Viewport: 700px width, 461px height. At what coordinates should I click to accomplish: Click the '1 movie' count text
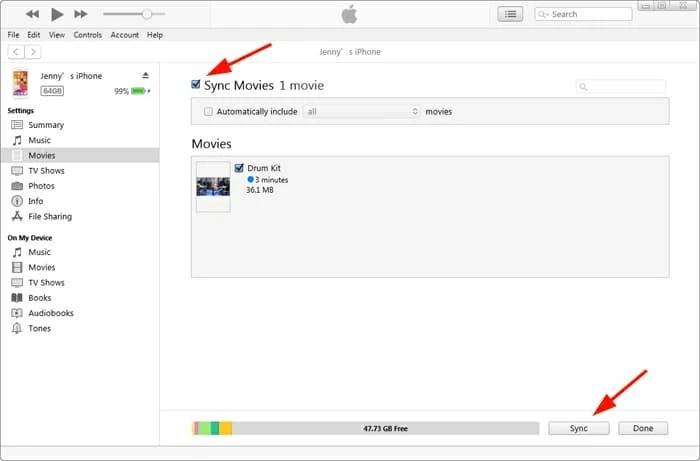pyautogui.click(x=301, y=85)
